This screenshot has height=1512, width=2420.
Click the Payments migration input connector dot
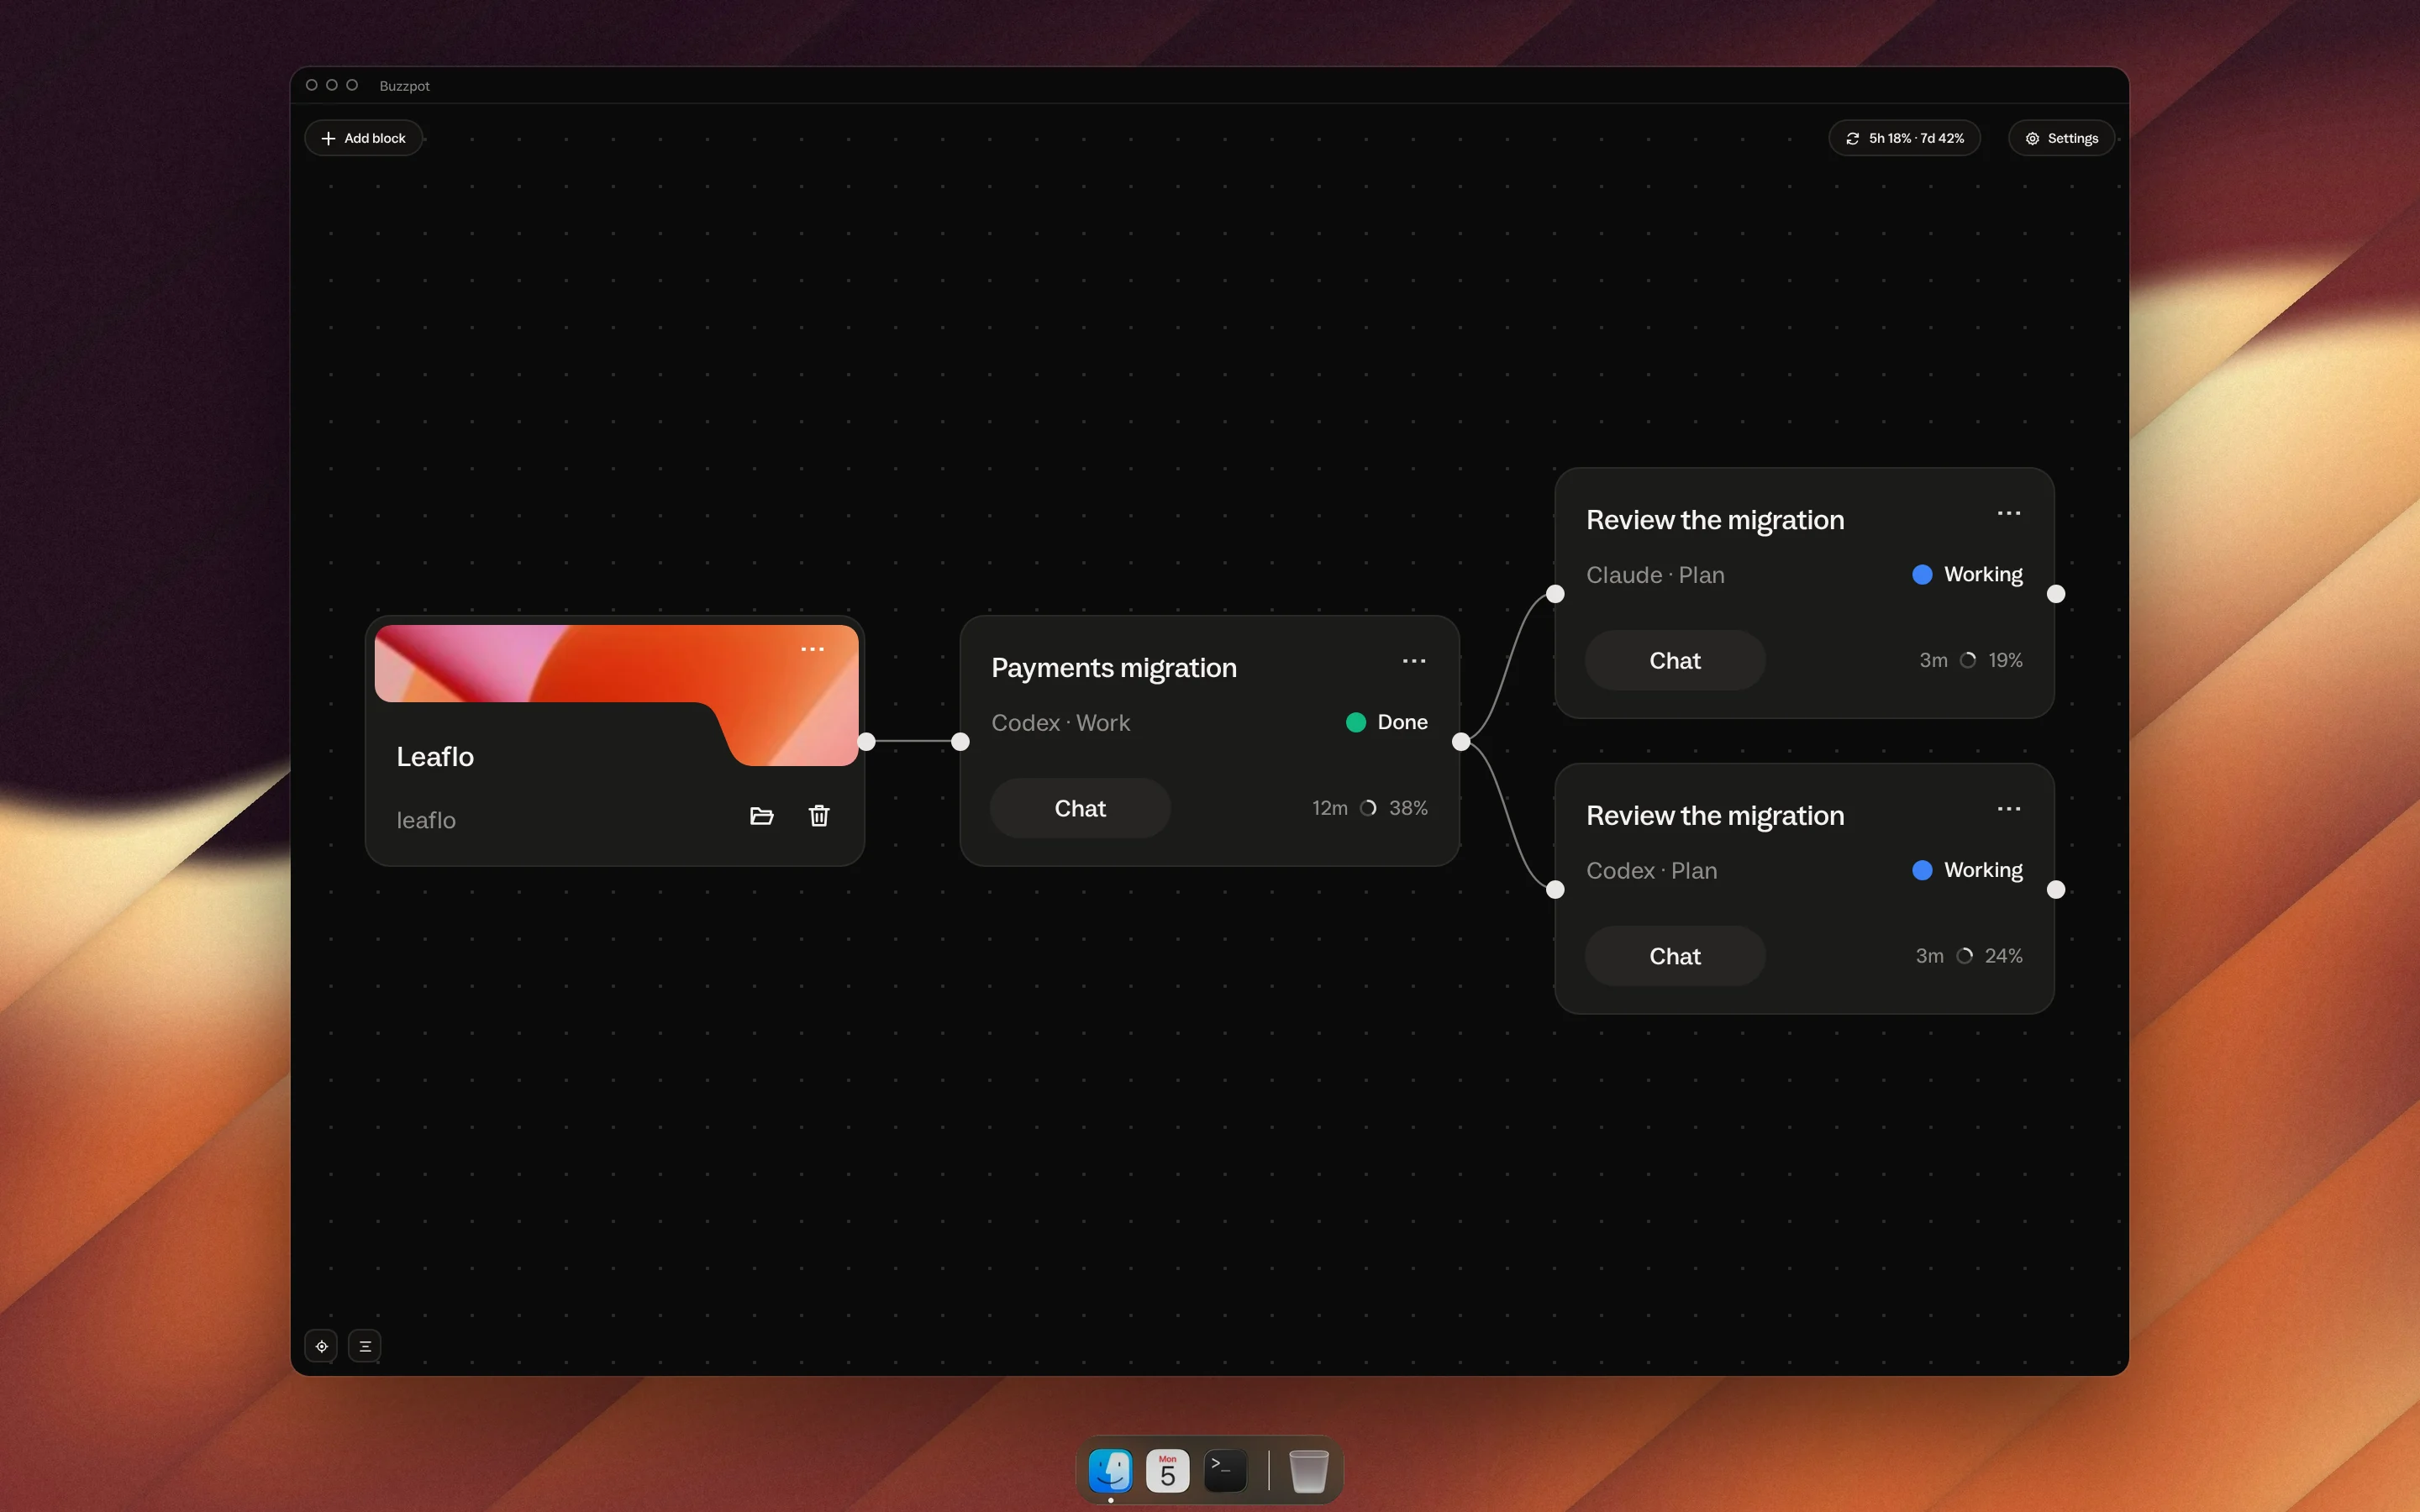point(960,741)
